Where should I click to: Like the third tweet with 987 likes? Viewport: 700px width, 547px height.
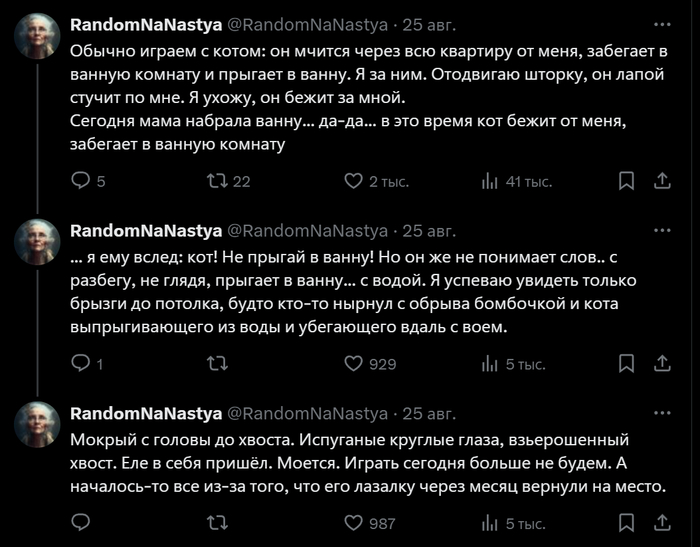pos(370,523)
